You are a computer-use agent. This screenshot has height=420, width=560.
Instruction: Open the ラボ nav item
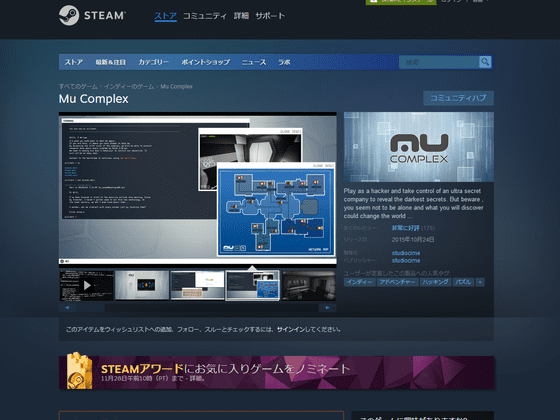tap(284, 62)
